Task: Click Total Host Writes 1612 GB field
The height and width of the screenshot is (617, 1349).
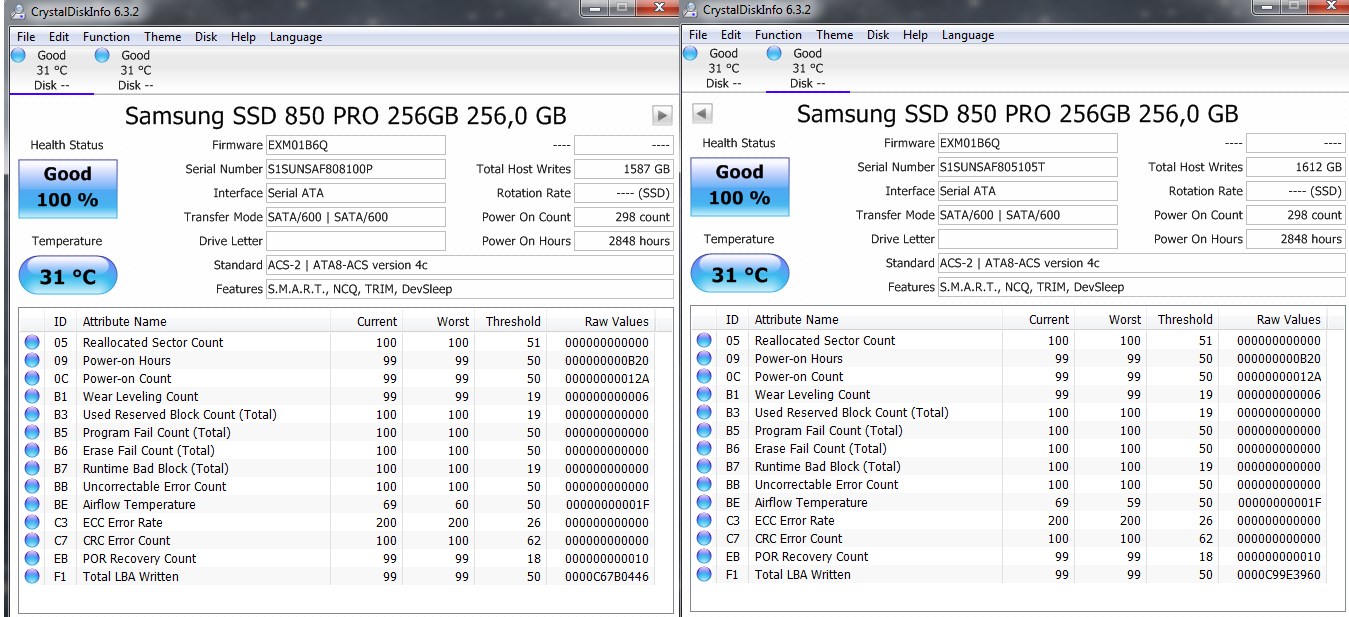Action: coord(1296,167)
